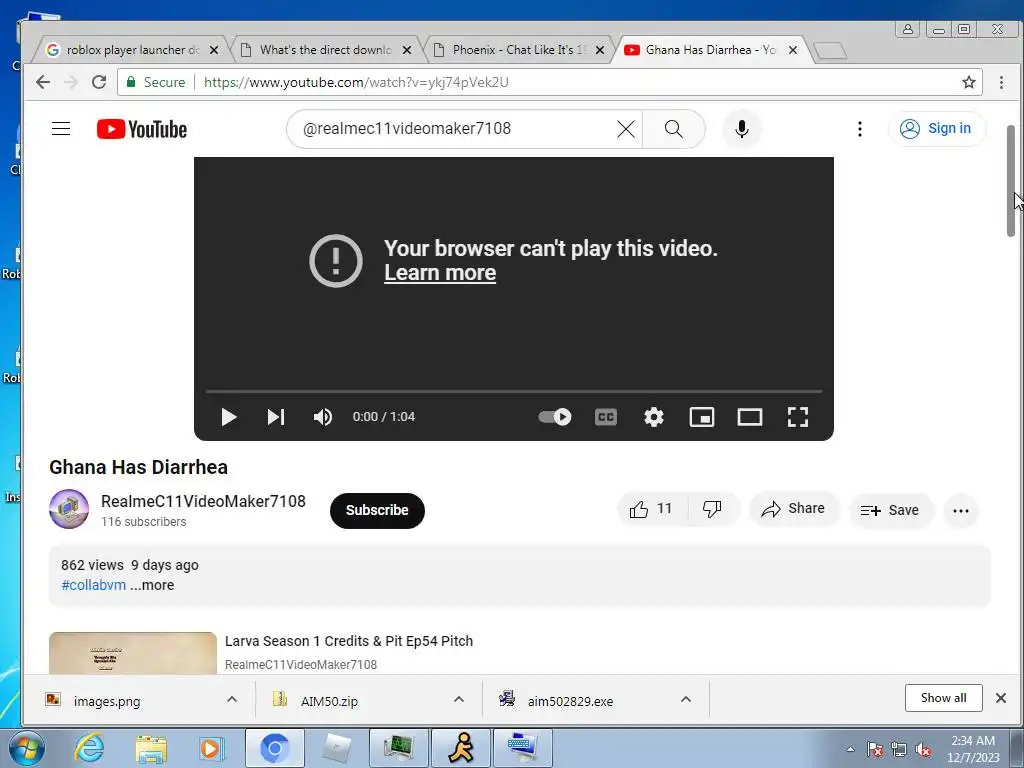The width and height of the screenshot is (1024, 768).
Task: Click the #collabvm hashtag
Action: (93, 585)
